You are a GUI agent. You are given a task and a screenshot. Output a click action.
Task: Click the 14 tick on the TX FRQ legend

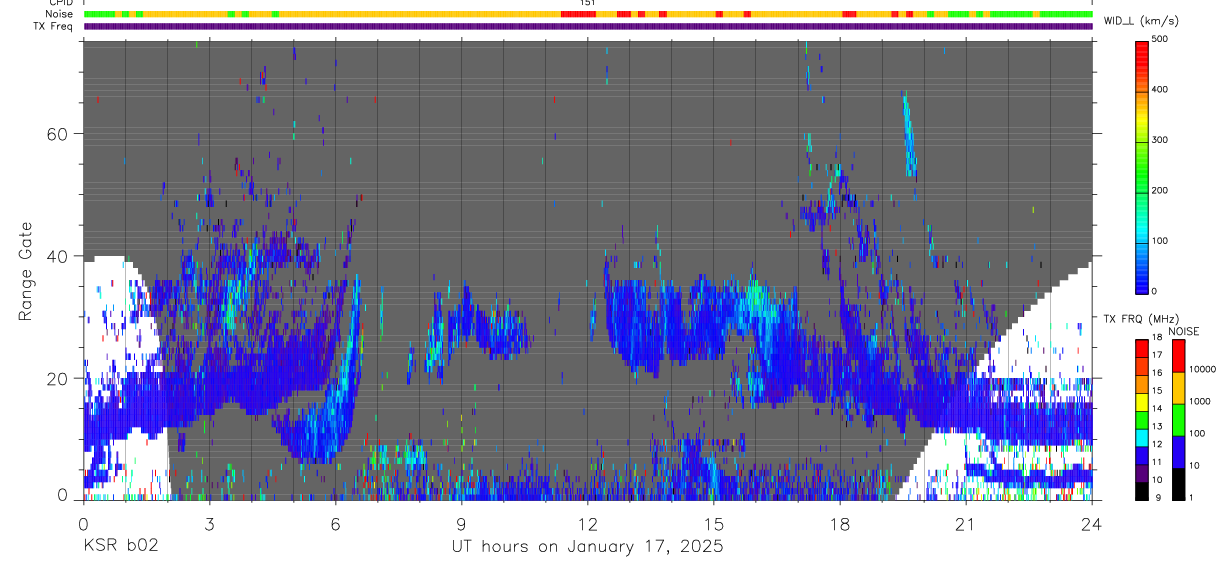tap(1158, 408)
